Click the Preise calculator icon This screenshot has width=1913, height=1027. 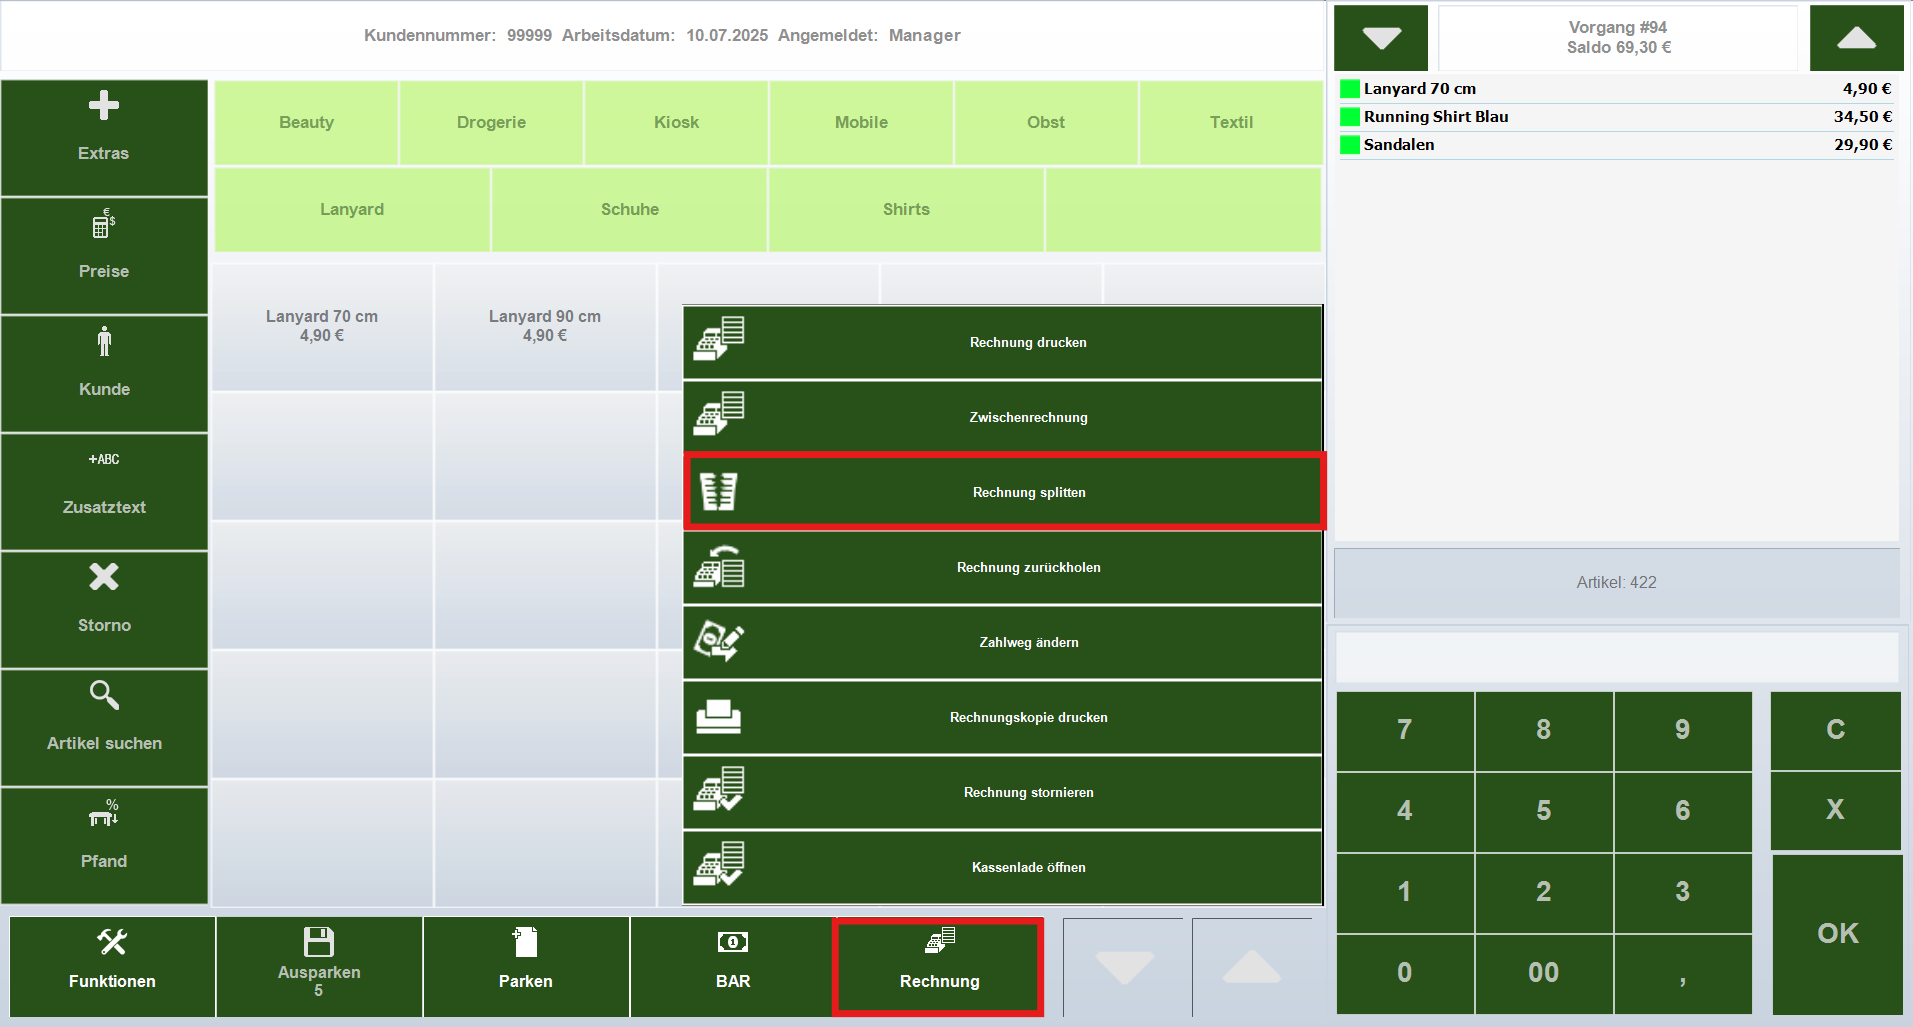pyautogui.click(x=104, y=224)
